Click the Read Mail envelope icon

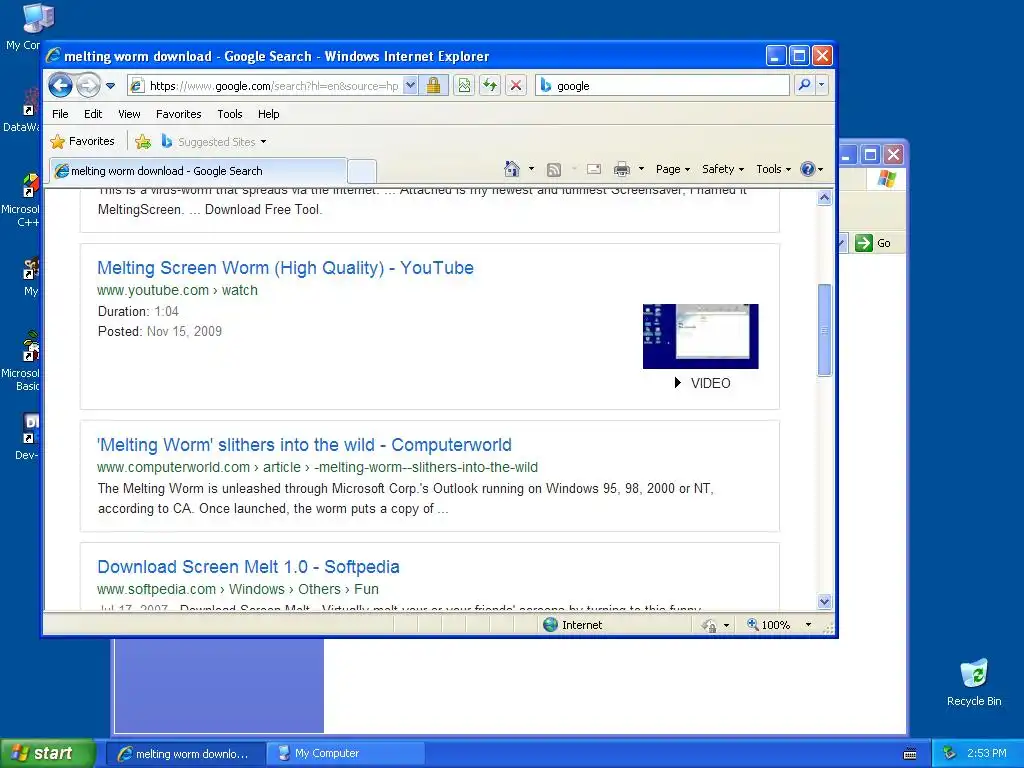pos(594,169)
